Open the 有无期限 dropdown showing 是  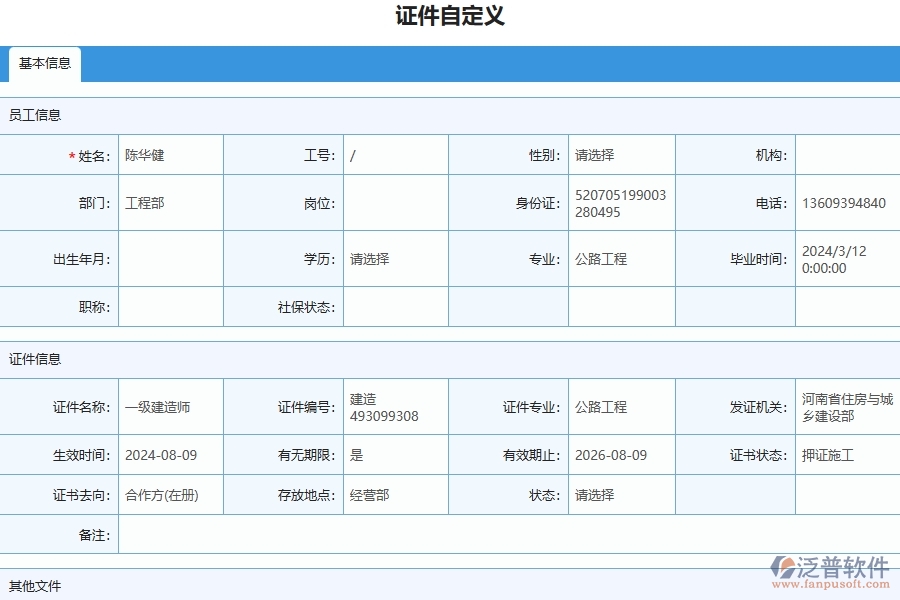pos(395,454)
